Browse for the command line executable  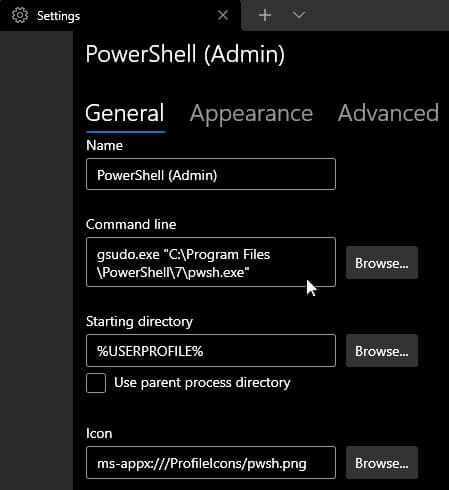tap(382, 263)
